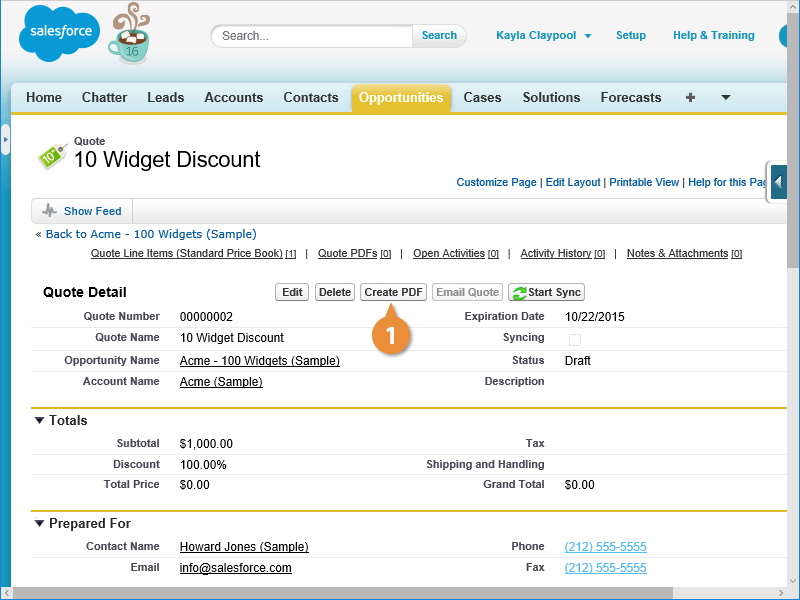Jump to Notes & Attachments related list
This screenshot has width=800, height=600.
pyautogui.click(x=684, y=254)
